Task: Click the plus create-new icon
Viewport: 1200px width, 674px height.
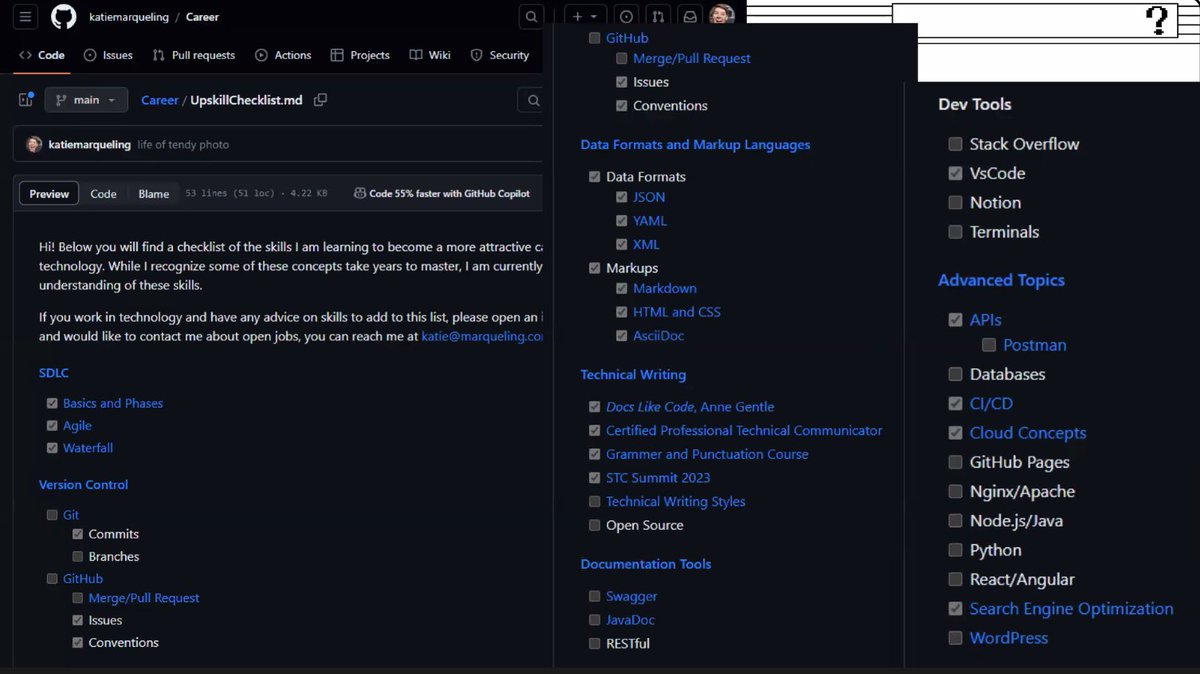Action: coord(579,17)
